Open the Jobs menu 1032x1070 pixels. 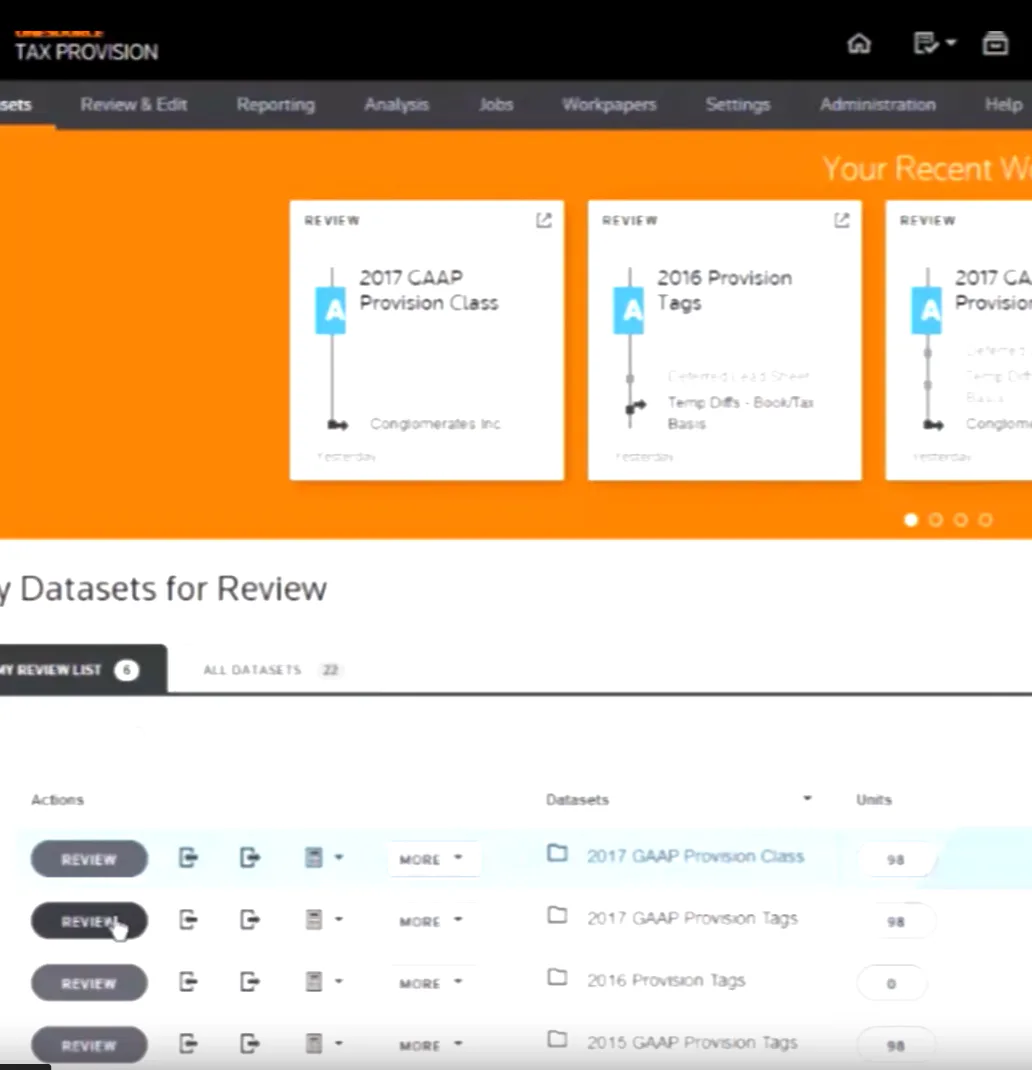(496, 104)
